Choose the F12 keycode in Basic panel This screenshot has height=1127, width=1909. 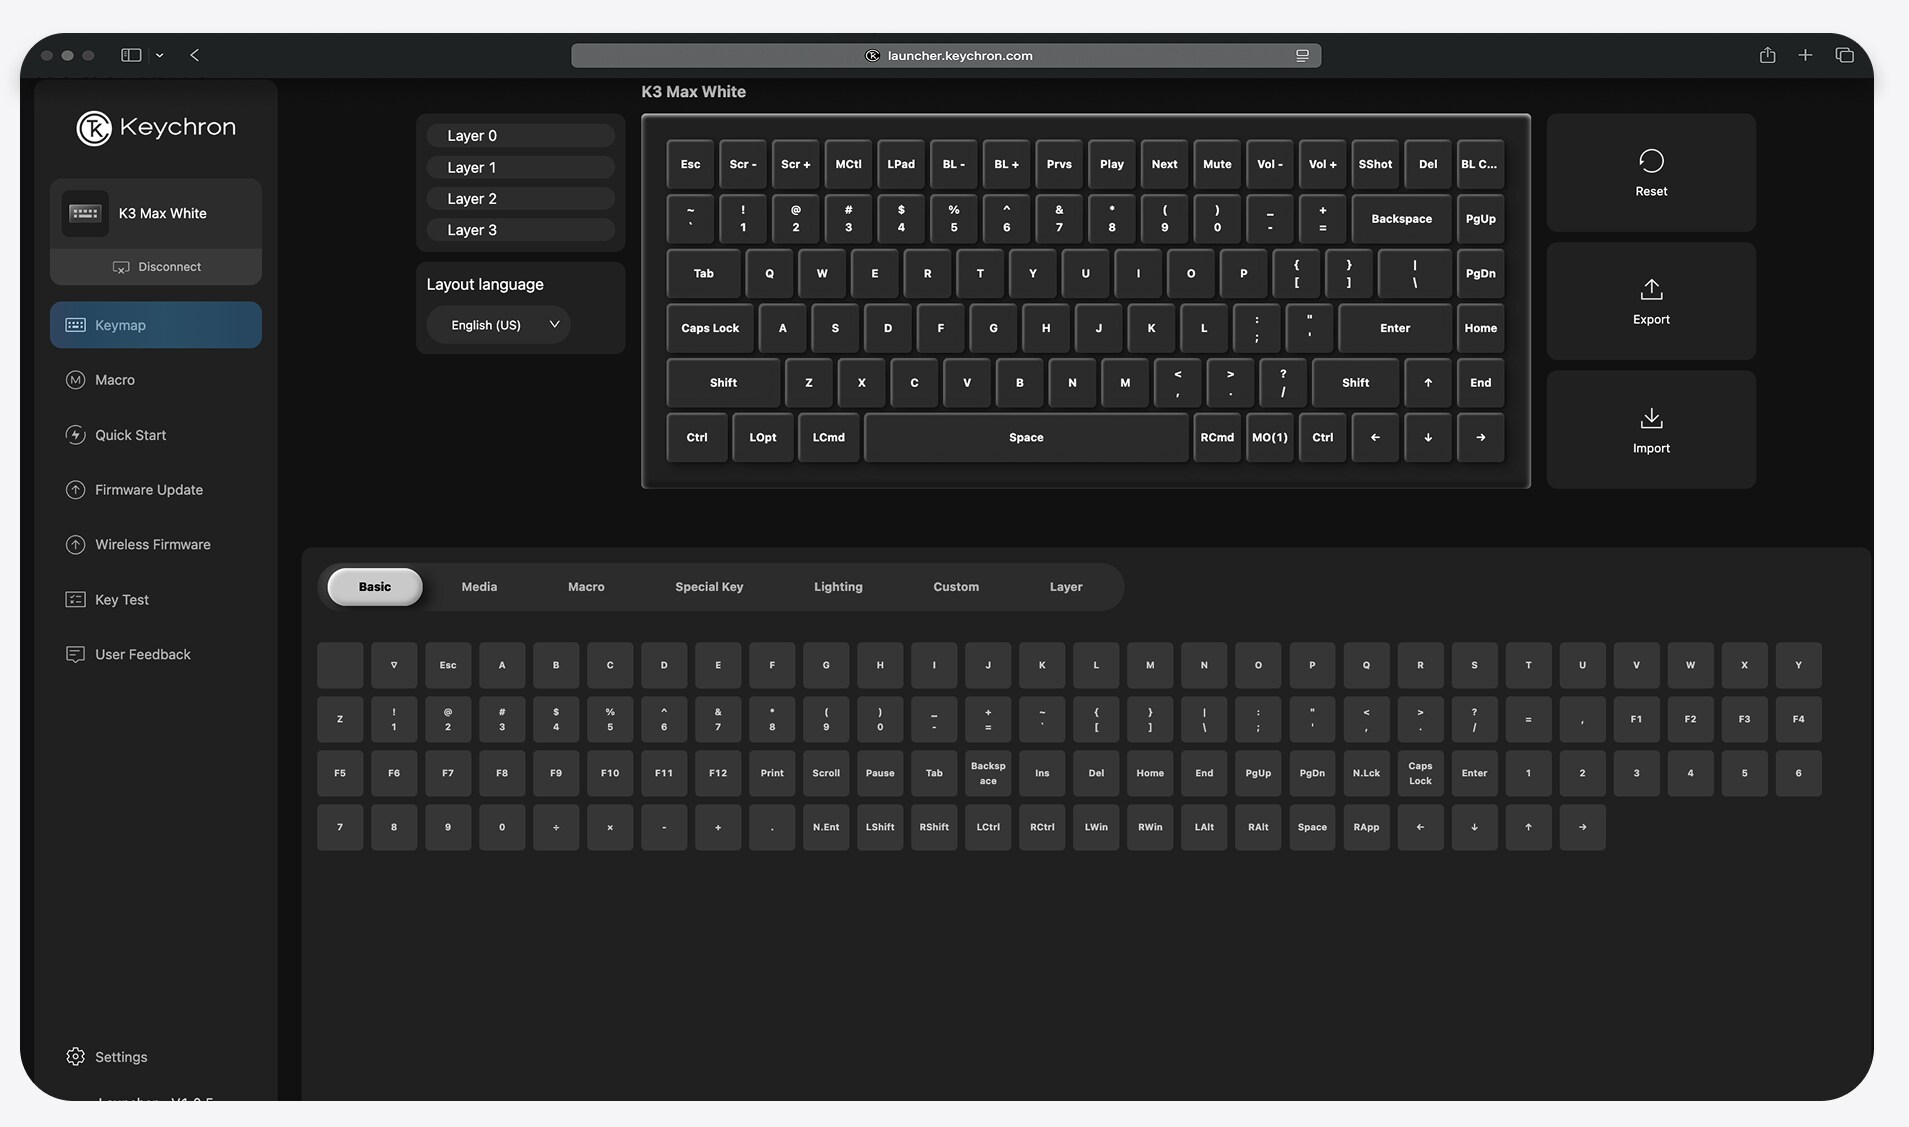click(x=718, y=773)
